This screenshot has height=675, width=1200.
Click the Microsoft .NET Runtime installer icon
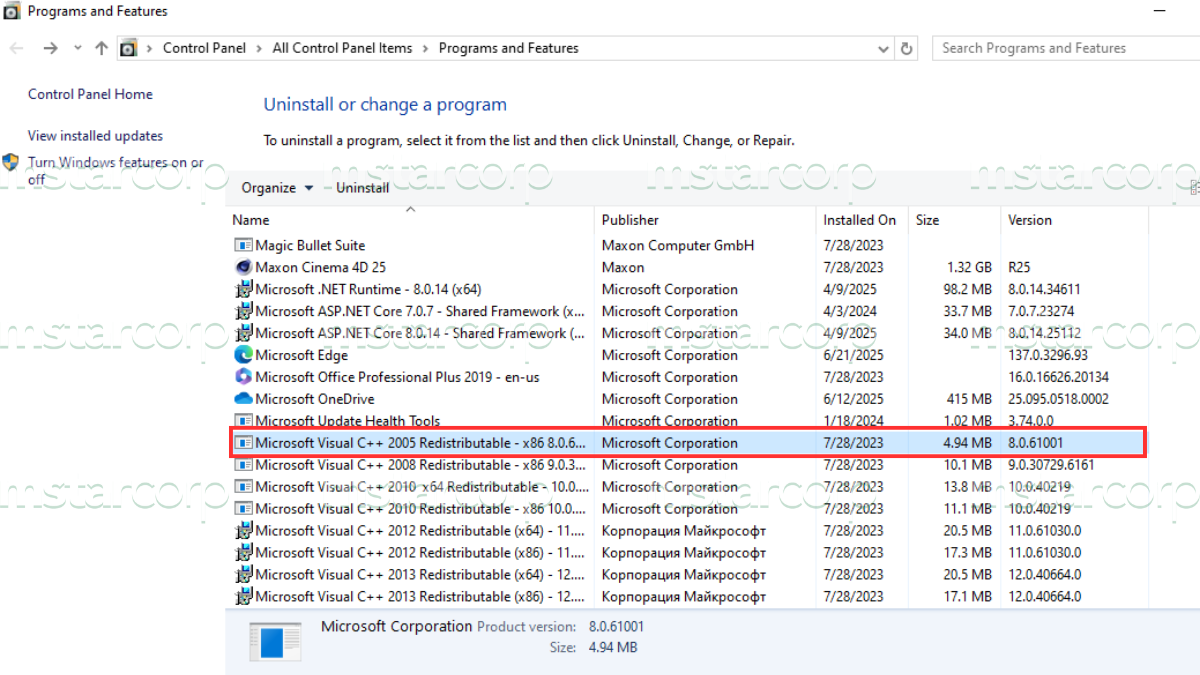243,289
